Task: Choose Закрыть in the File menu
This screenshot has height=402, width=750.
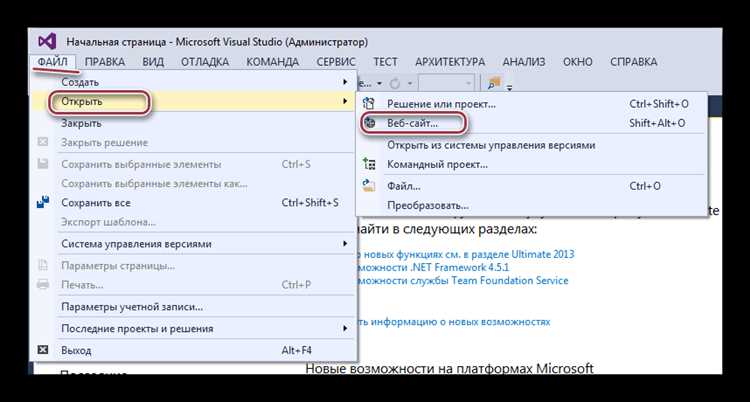Action: (x=193, y=123)
